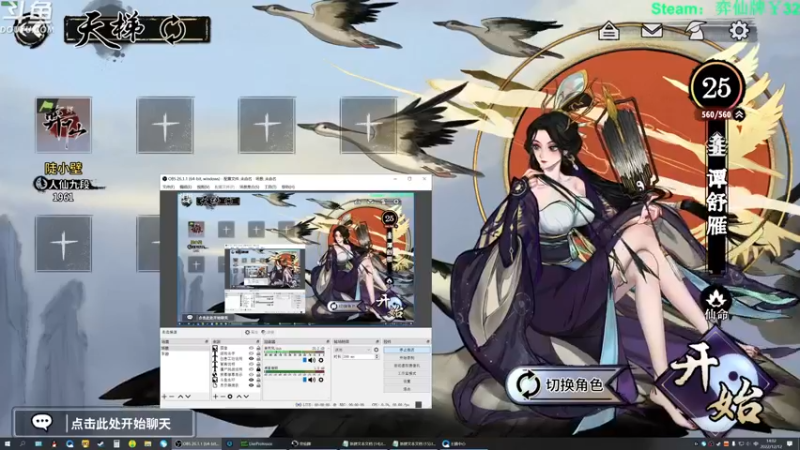This screenshot has height=450, width=800.
Task: Open Windows Start button on taskbar
Action: pos(7,444)
